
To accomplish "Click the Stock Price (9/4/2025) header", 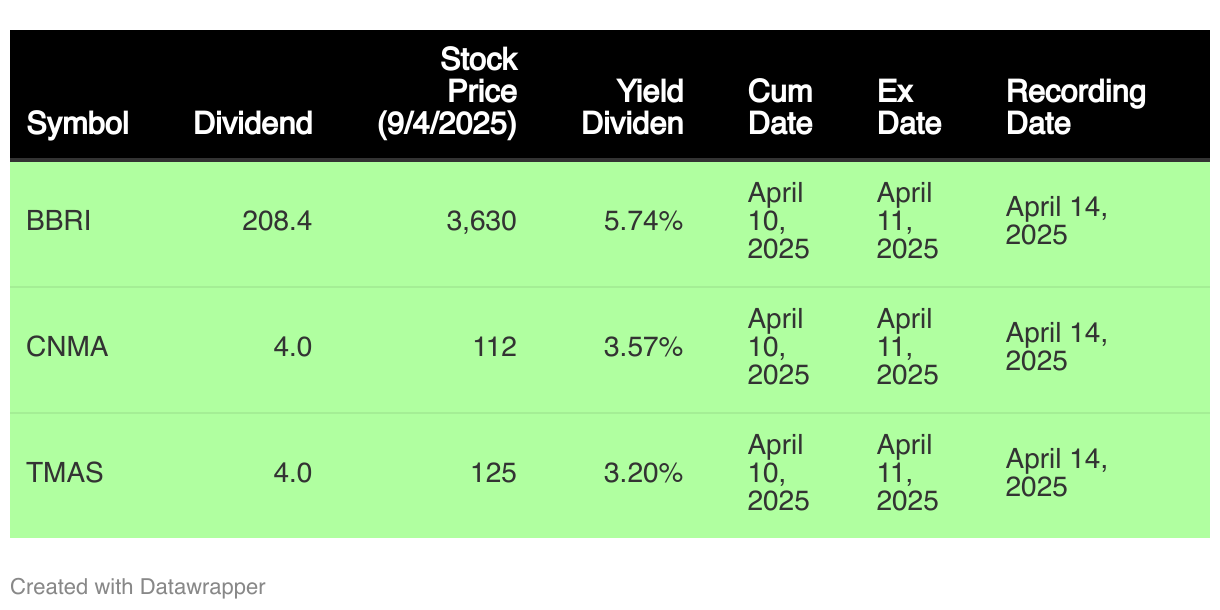I will tap(447, 92).
